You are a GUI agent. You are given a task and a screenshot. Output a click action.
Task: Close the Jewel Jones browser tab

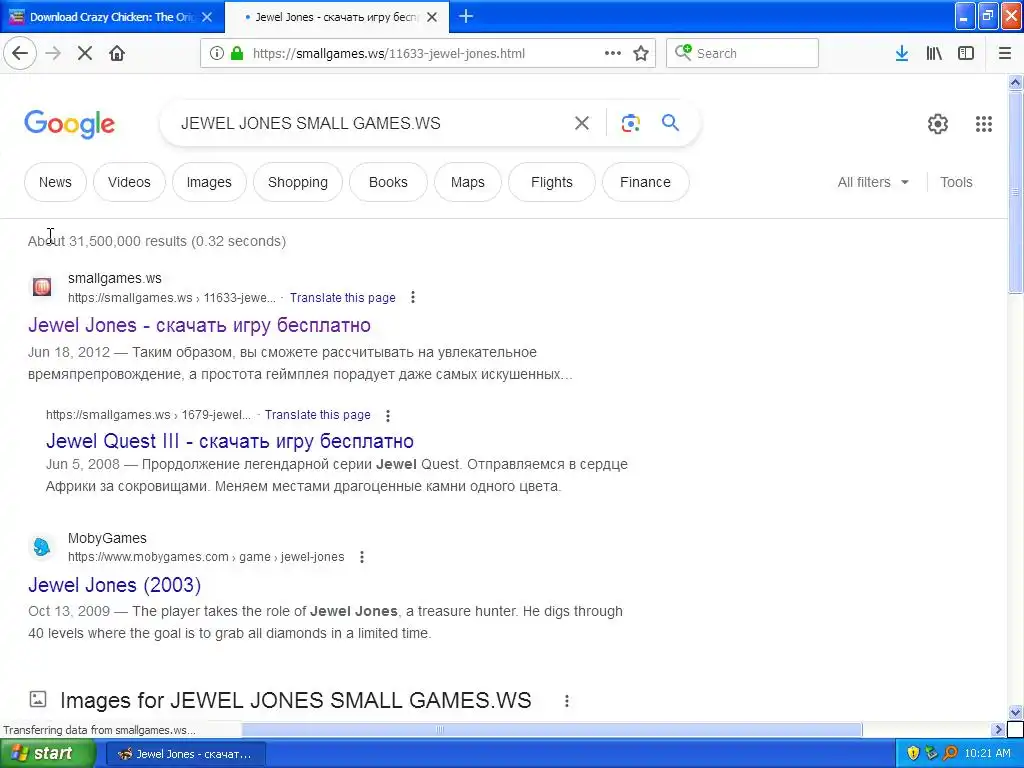click(432, 17)
